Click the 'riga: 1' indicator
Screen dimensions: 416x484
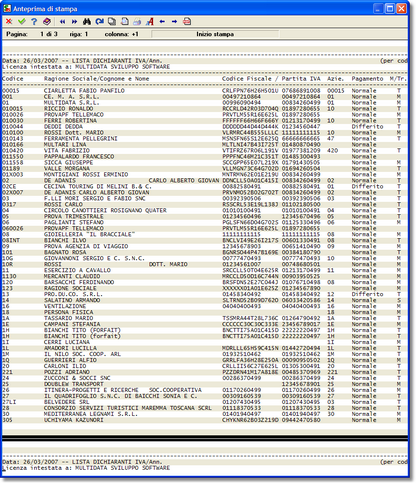[x=79, y=34]
